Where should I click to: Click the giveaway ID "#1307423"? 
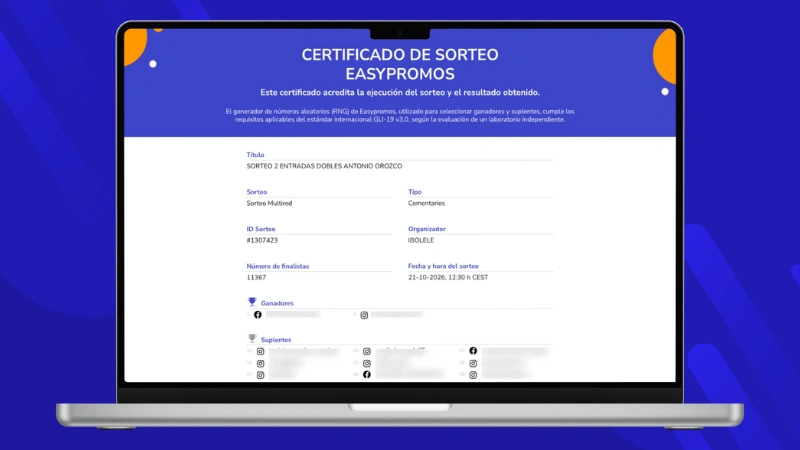[x=262, y=240]
